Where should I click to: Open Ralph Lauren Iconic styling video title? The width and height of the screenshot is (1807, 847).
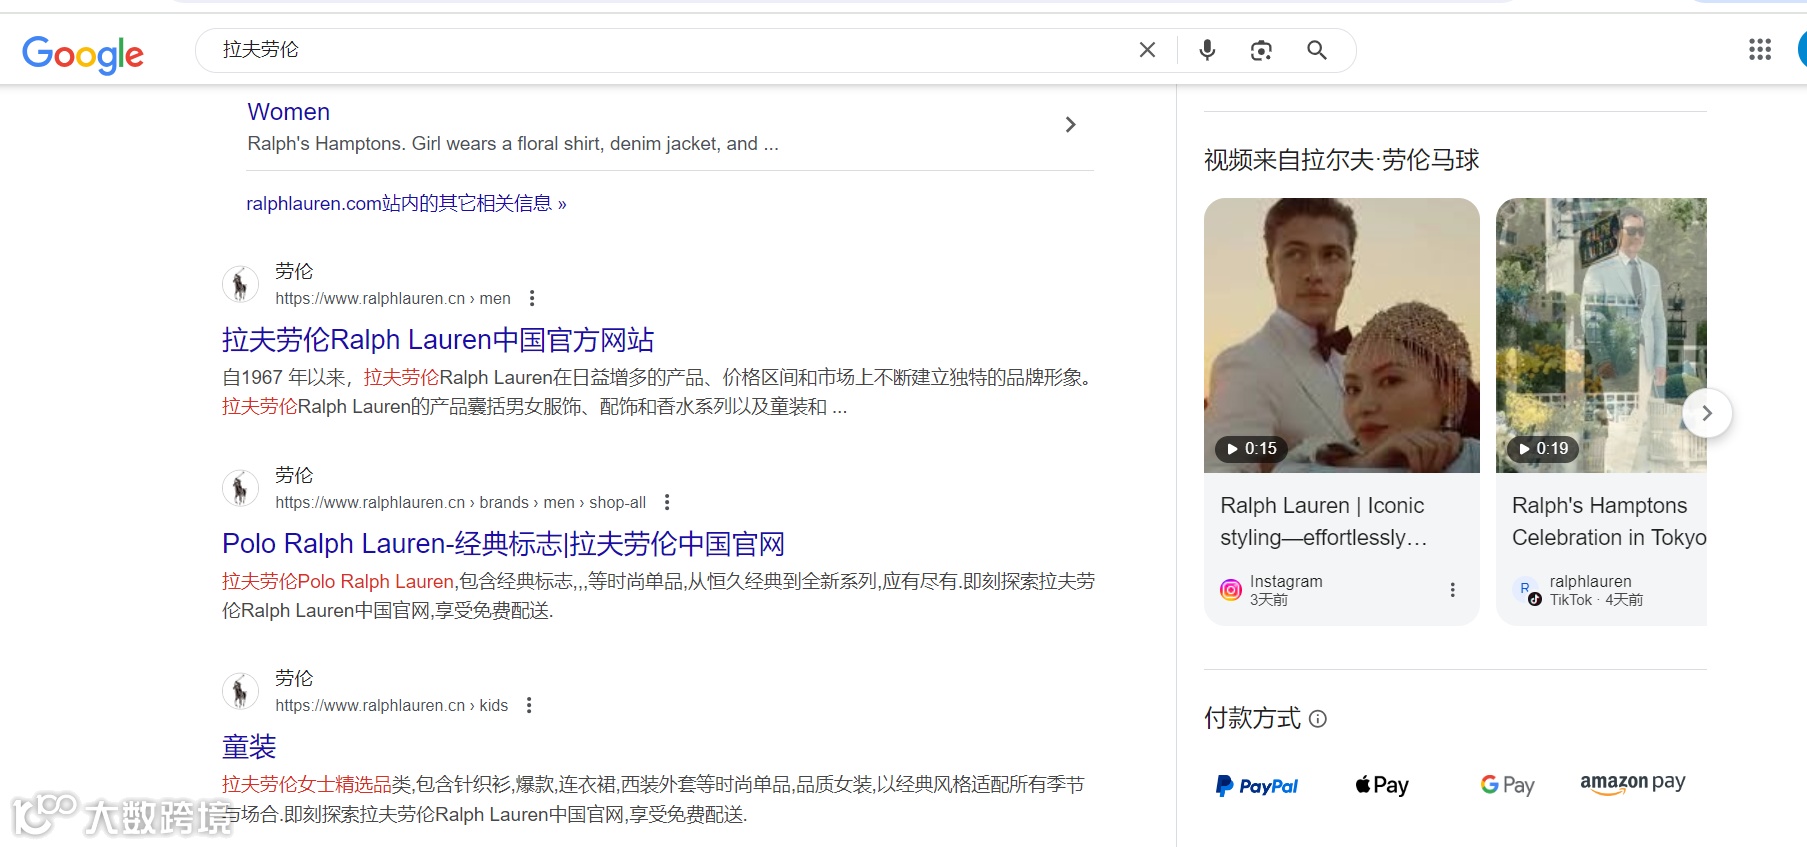(x=1323, y=522)
